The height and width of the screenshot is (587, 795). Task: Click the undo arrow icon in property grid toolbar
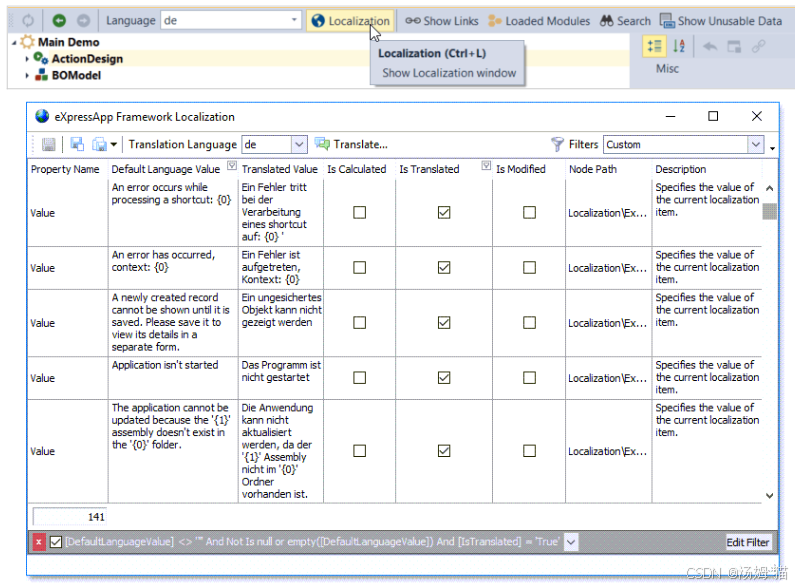point(710,47)
